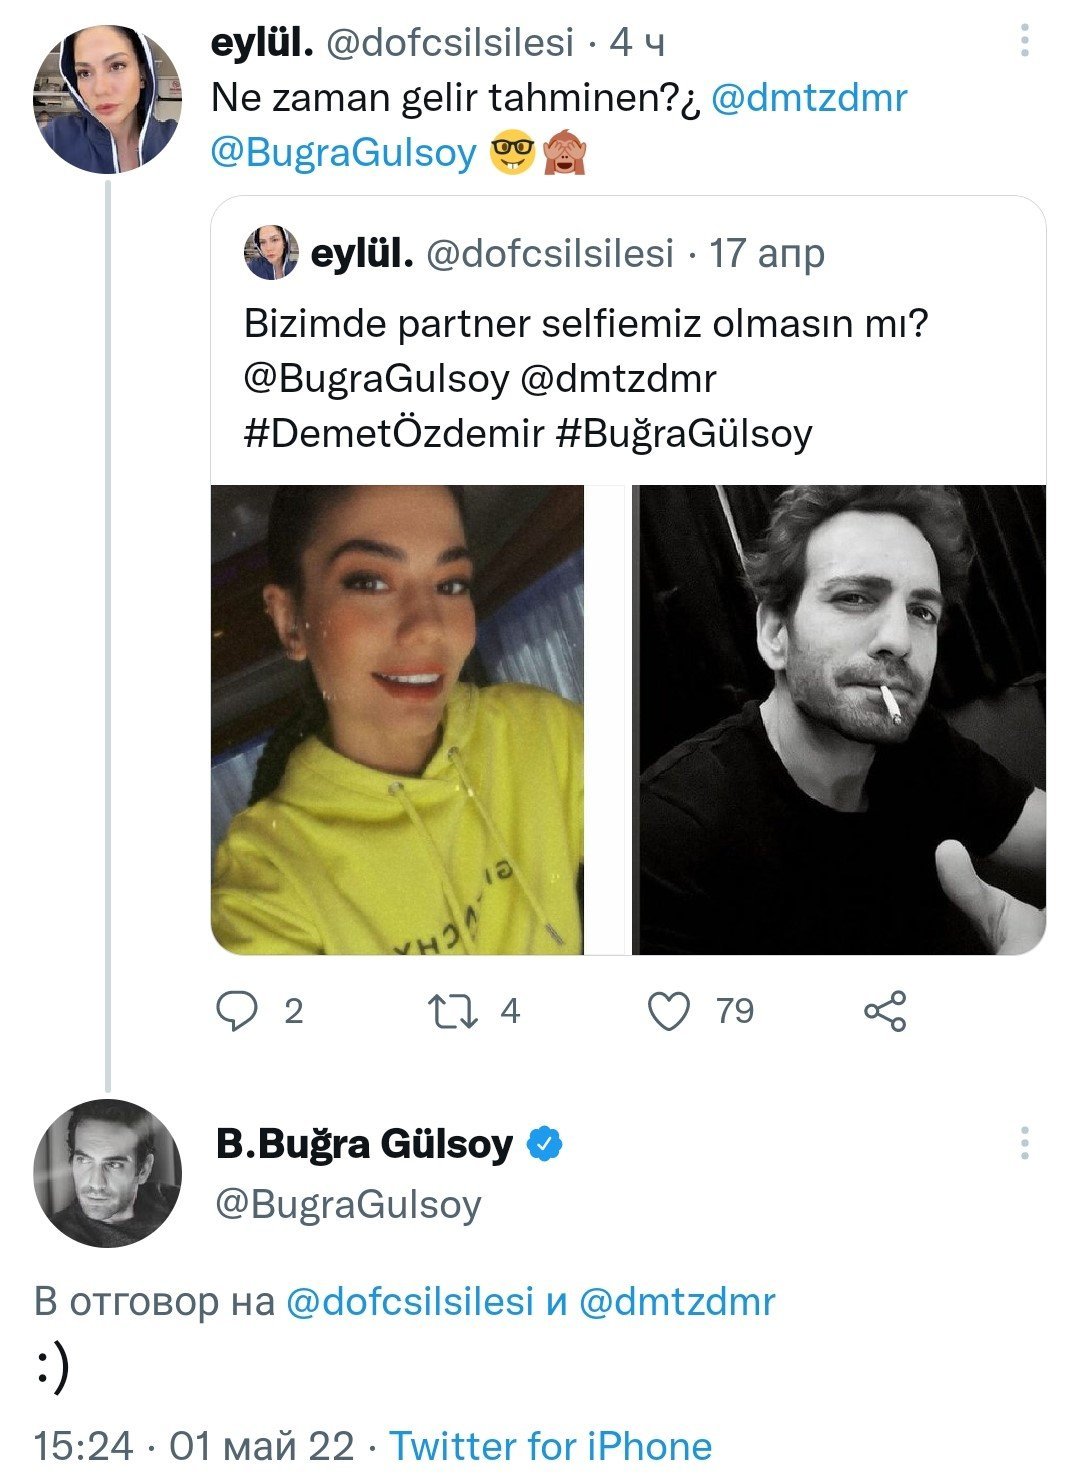Open B.Buğra Gülsoy's profile avatar
This screenshot has height=1483, width=1080.
point(108,1173)
